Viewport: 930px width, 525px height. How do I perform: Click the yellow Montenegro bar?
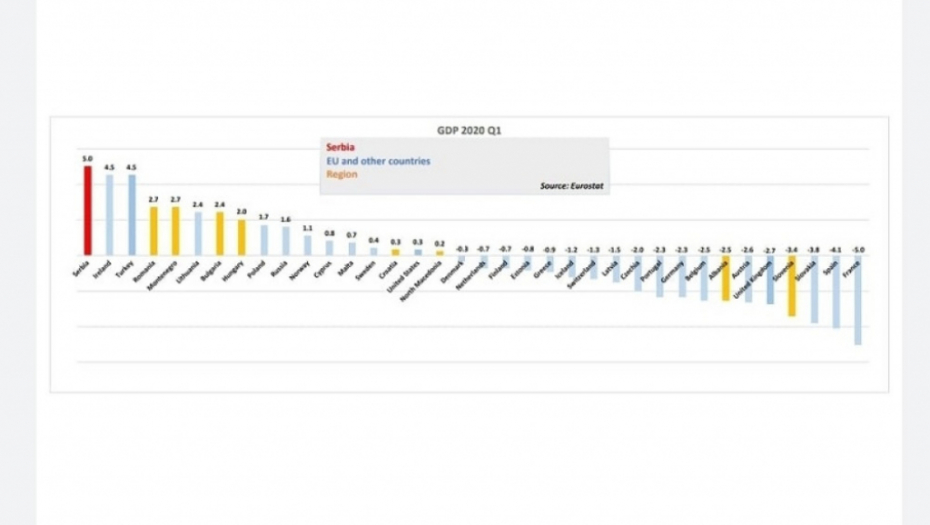pyautogui.click(x=176, y=230)
